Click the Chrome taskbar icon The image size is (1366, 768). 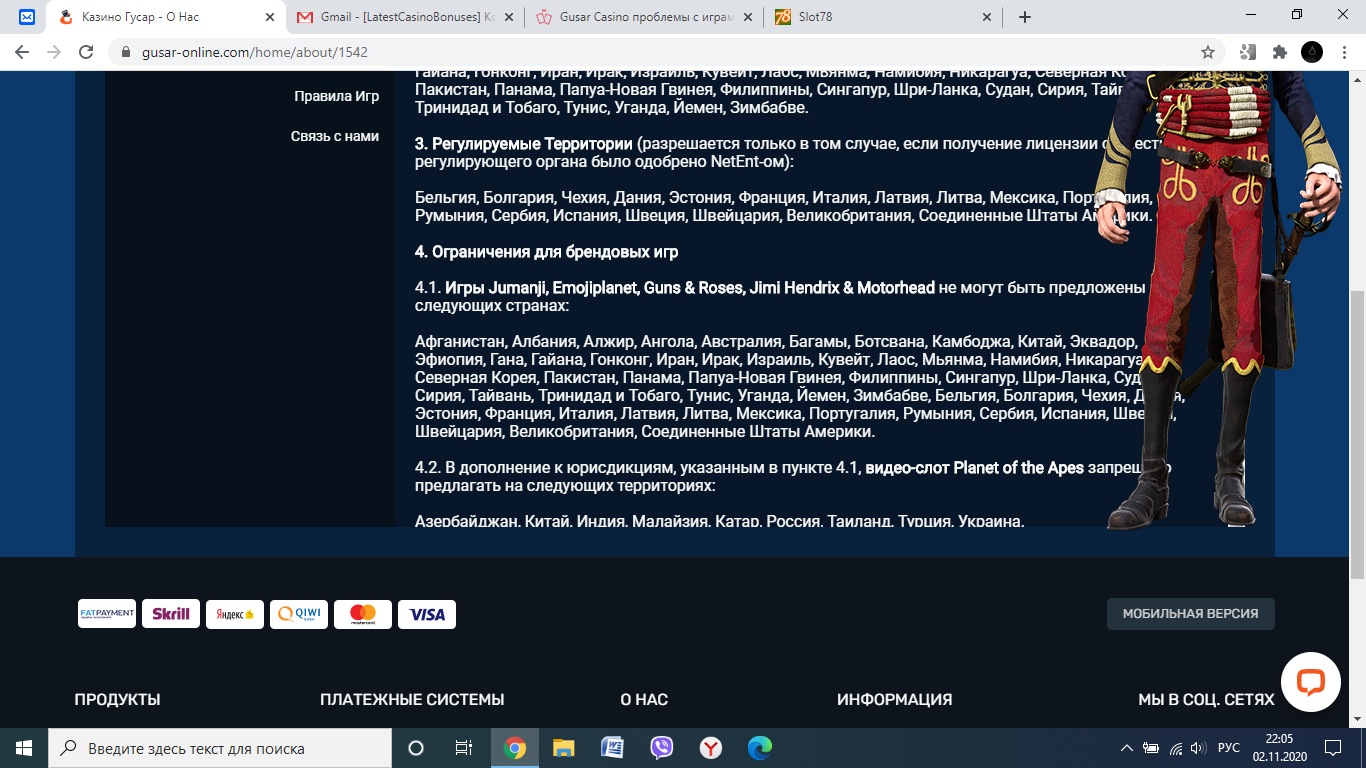515,748
